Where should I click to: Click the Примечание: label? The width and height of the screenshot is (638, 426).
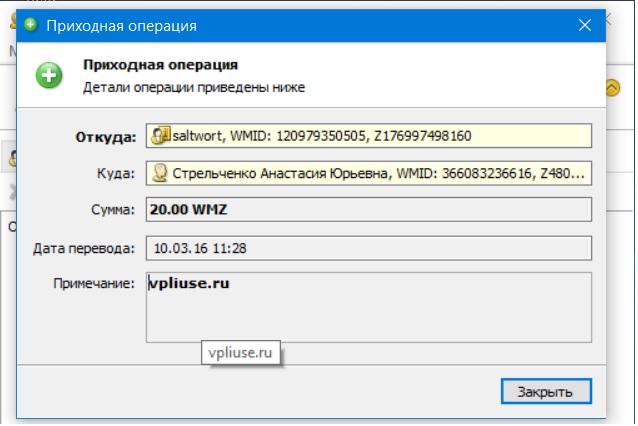click(94, 283)
